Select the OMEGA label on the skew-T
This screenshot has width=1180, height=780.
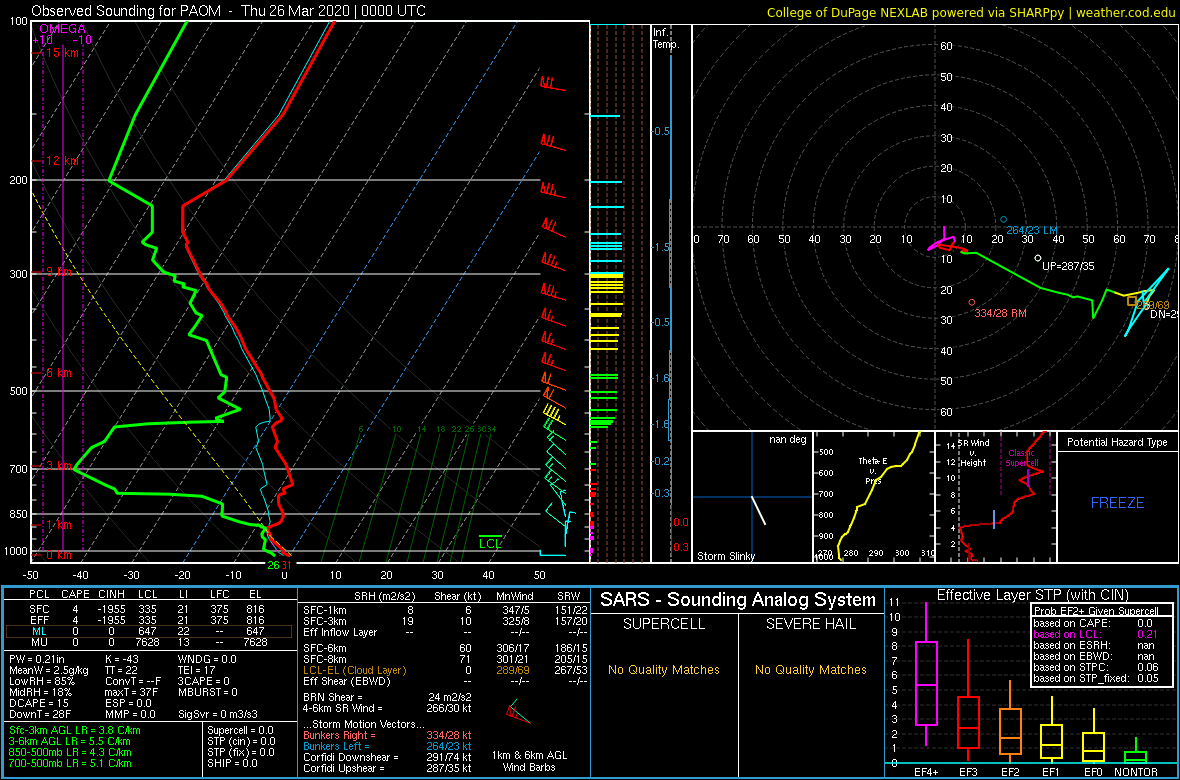[62, 29]
